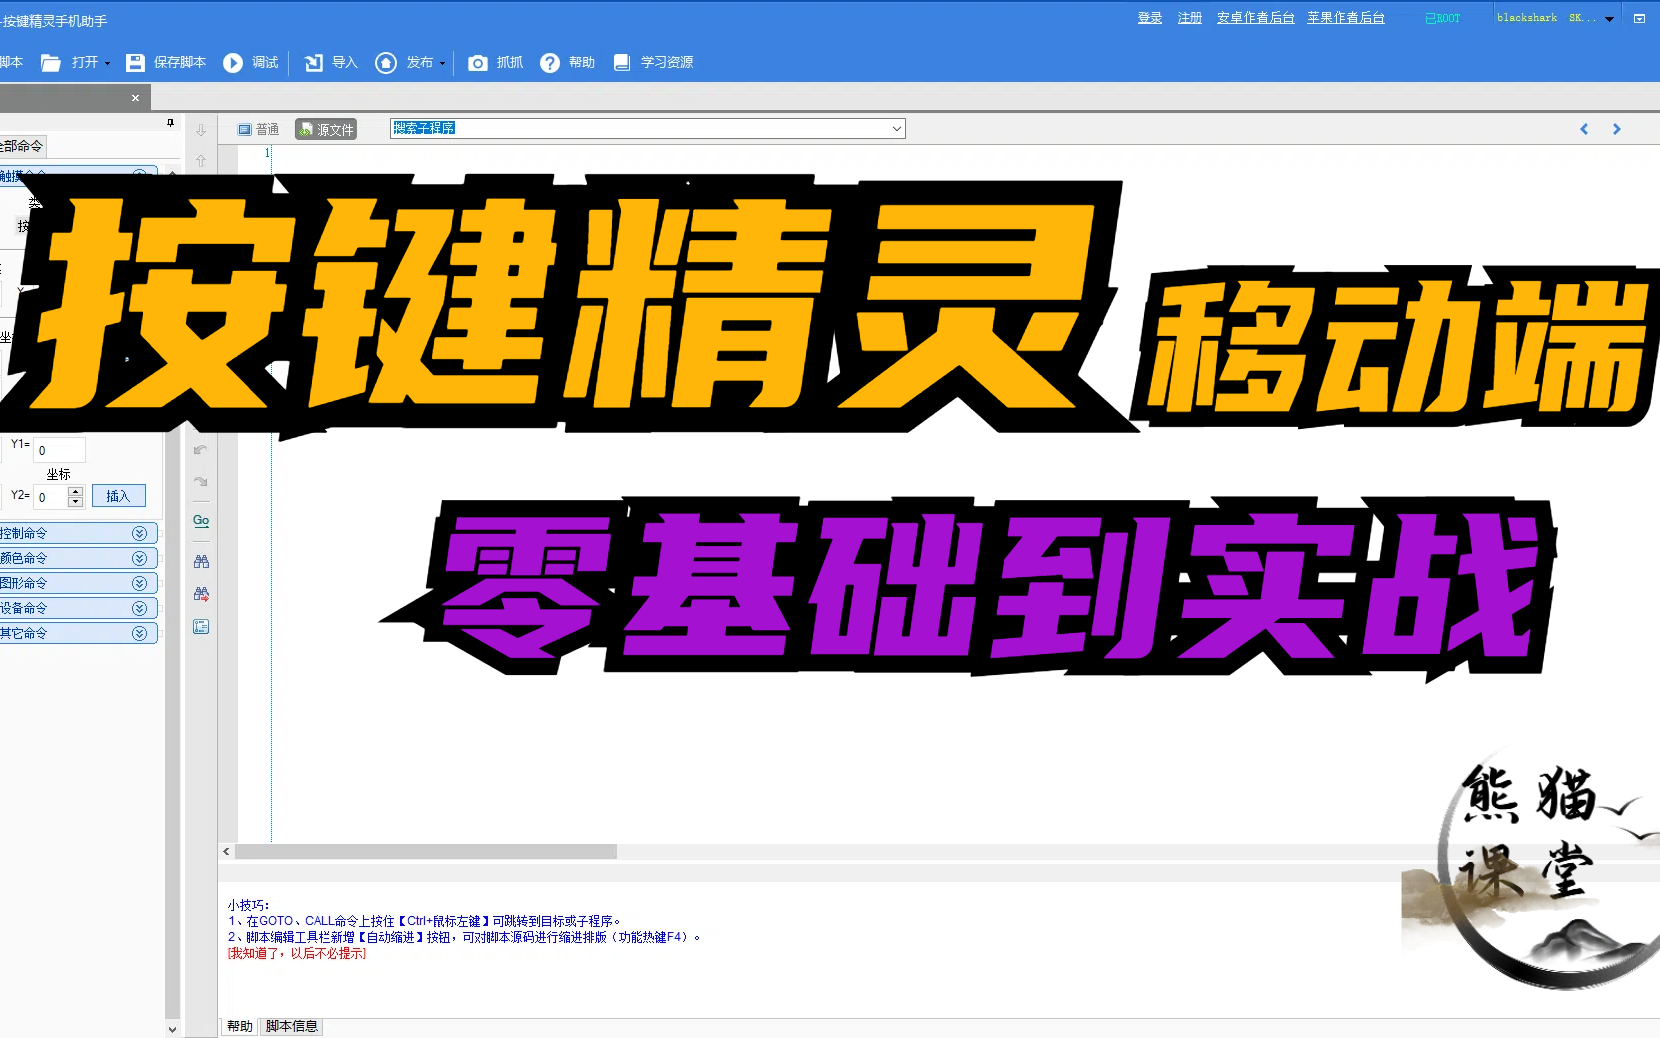This screenshot has height=1038, width=1660.
Task: Click the command panel scroll-down arrow
Action: click(x=172, y=1029)
